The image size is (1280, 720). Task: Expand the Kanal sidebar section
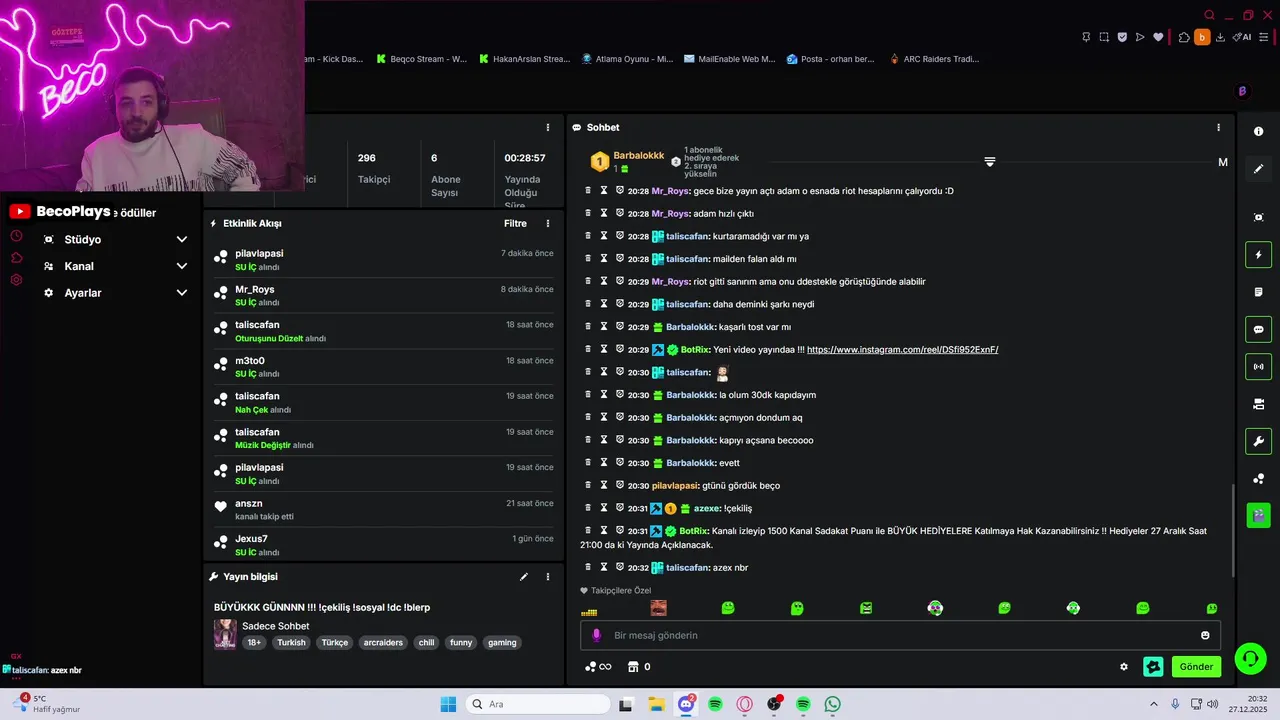pyautogui.click(x=115, y=266)
